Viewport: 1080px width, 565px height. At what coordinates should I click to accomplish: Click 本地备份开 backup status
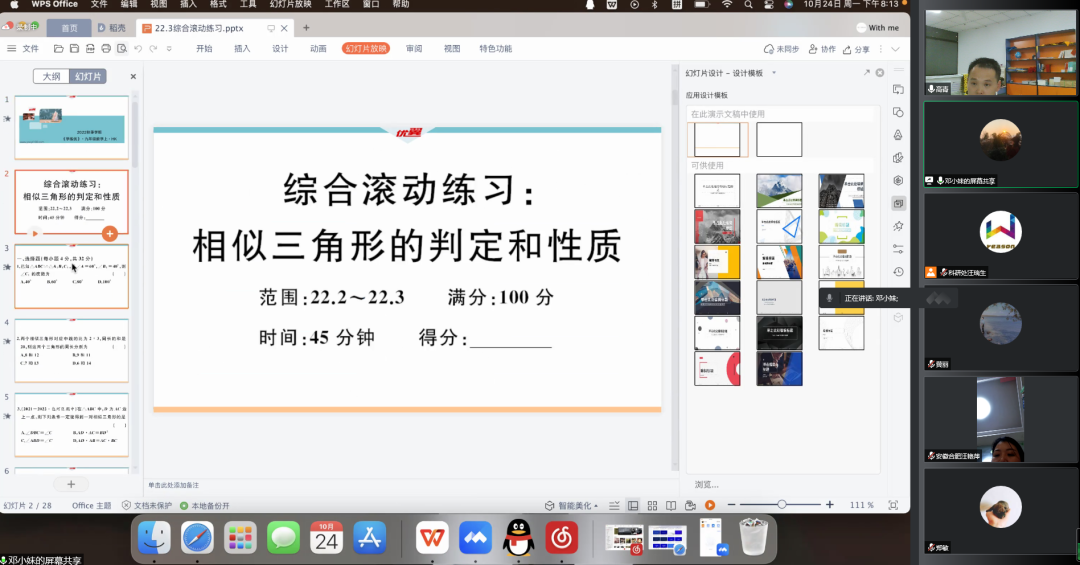(x=205, y=506)
